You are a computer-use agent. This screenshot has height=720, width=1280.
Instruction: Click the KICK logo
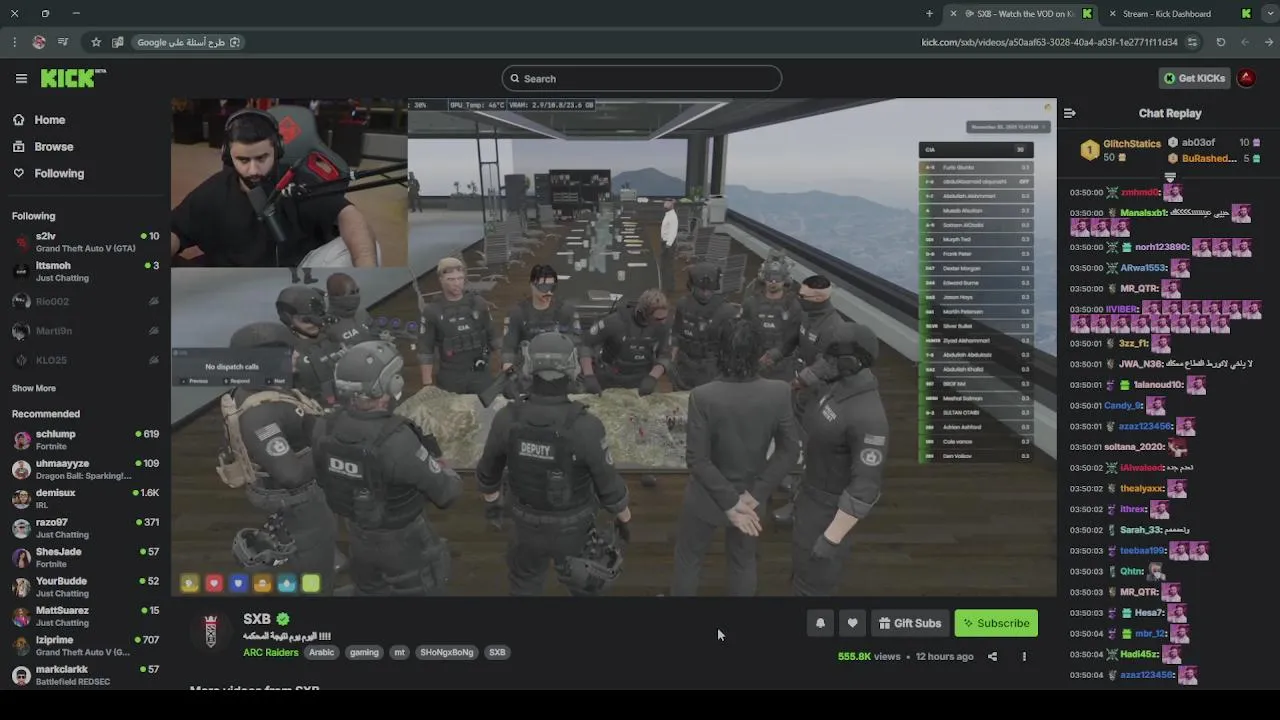tap(72, 78)
